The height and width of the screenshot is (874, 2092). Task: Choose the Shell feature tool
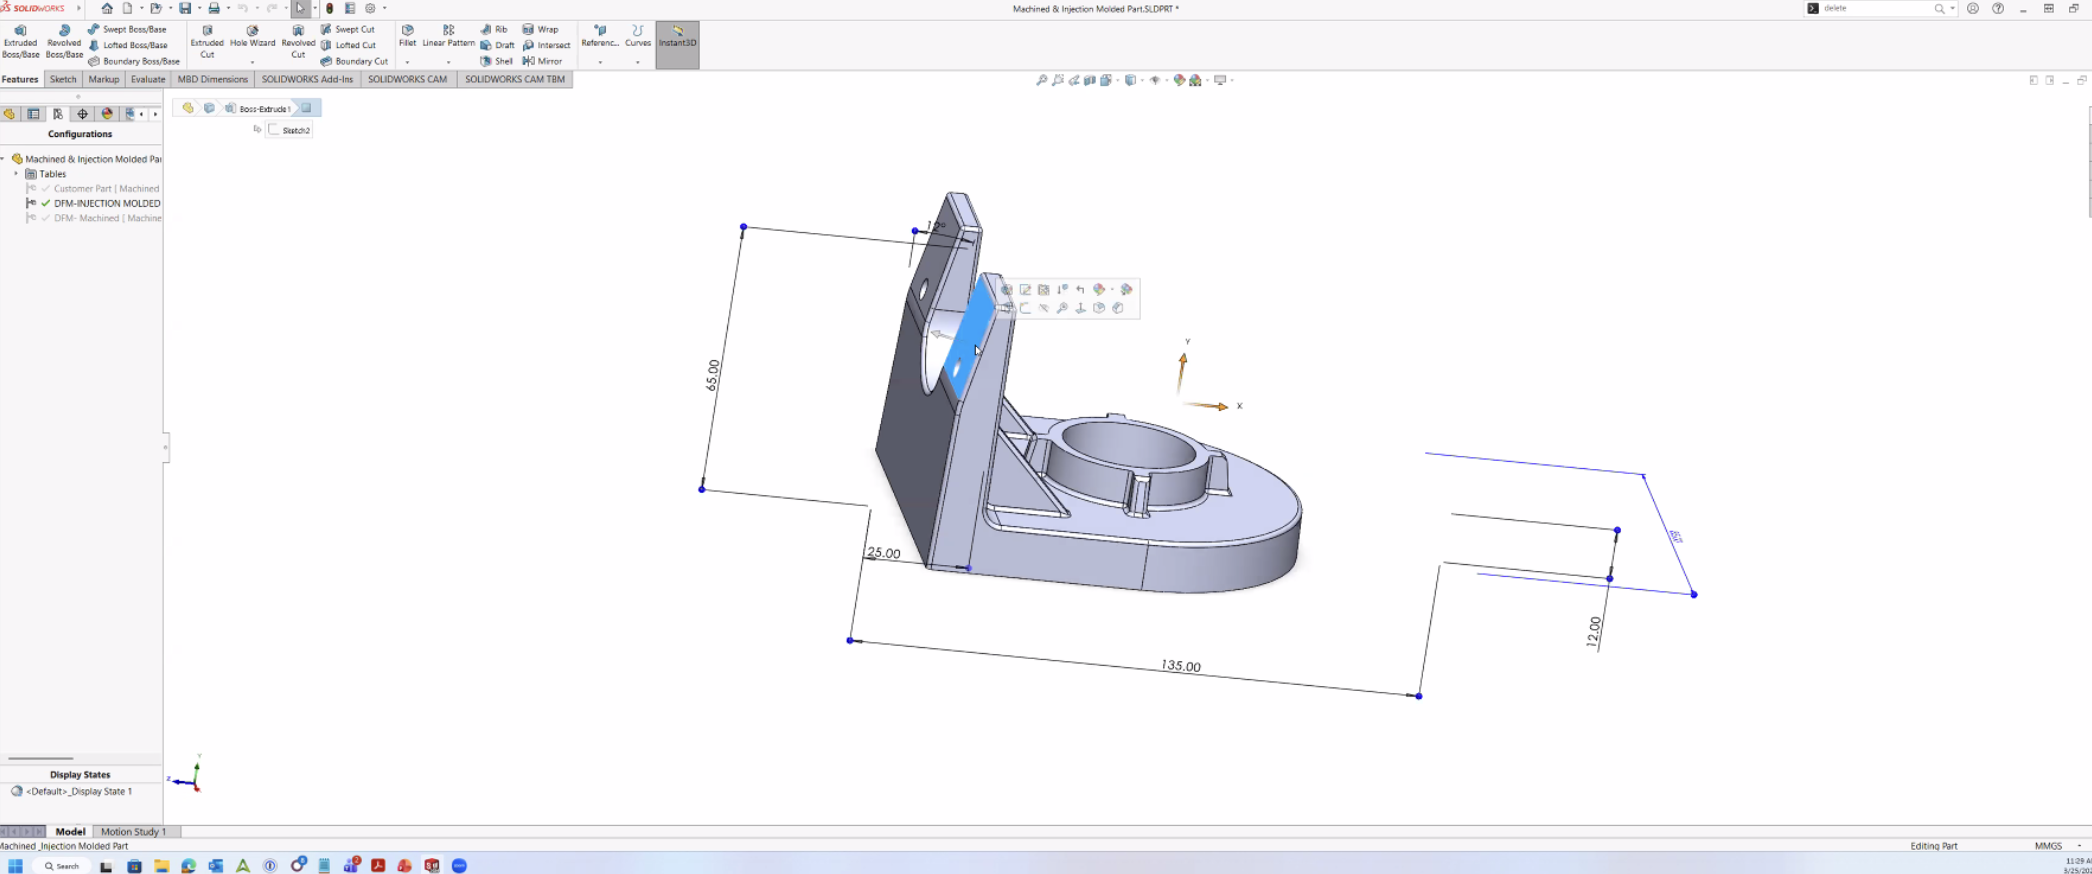point(496,61)
